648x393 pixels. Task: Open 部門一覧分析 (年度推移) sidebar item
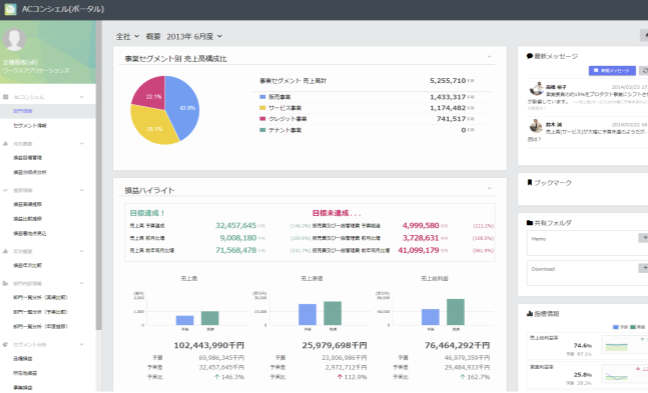(40, 326)
